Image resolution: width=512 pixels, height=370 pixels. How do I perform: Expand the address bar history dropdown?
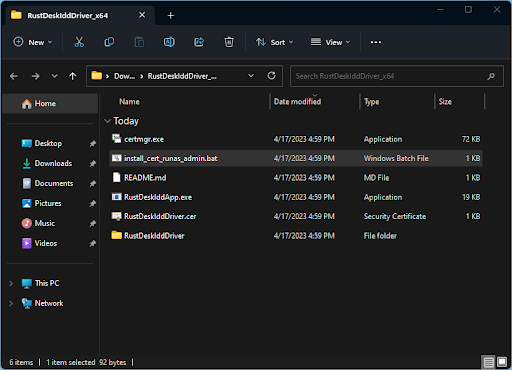pyautogui.click(x=251, y=76)
